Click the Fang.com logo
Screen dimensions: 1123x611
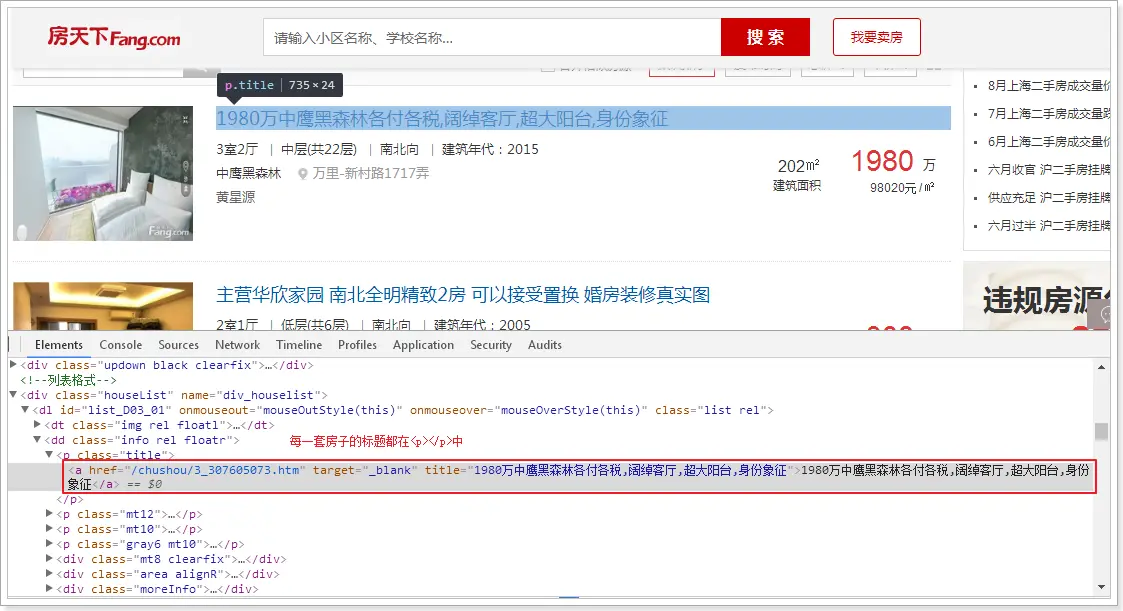(x=113, y=37)
